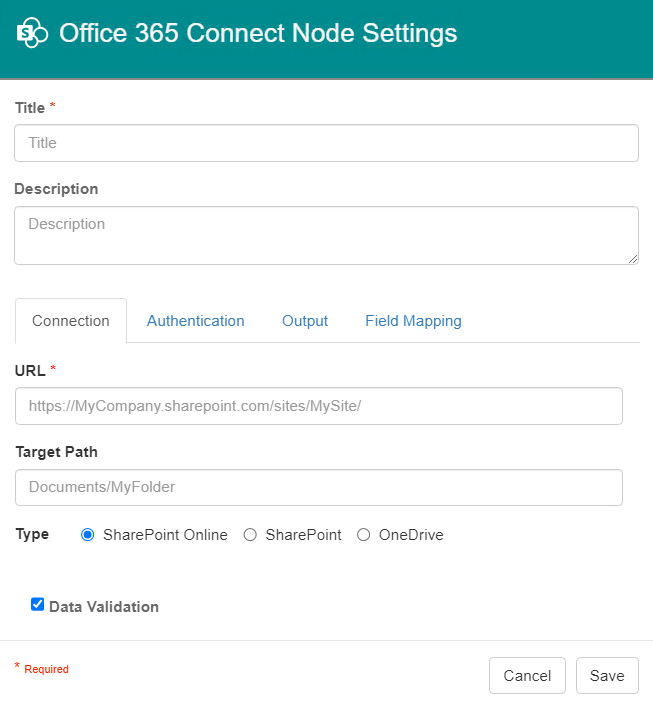
Task: Select the Connection tab
Action: tap(71, 321)
